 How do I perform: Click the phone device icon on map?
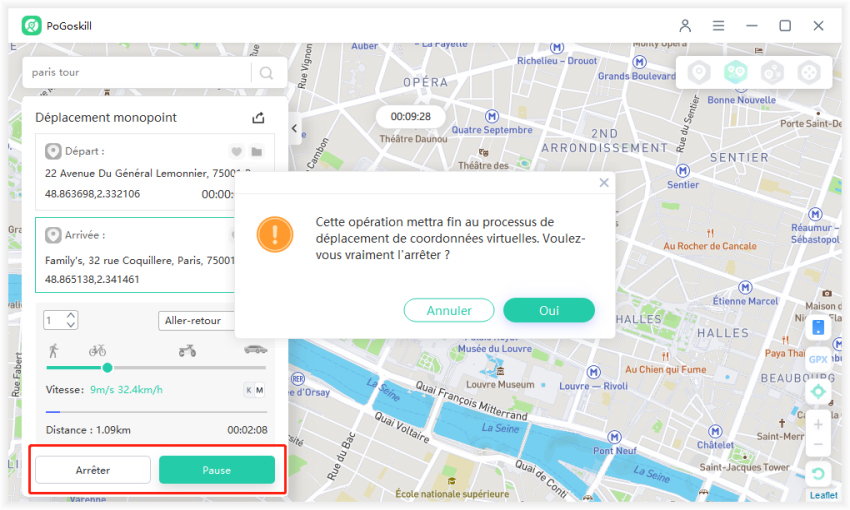818,327
